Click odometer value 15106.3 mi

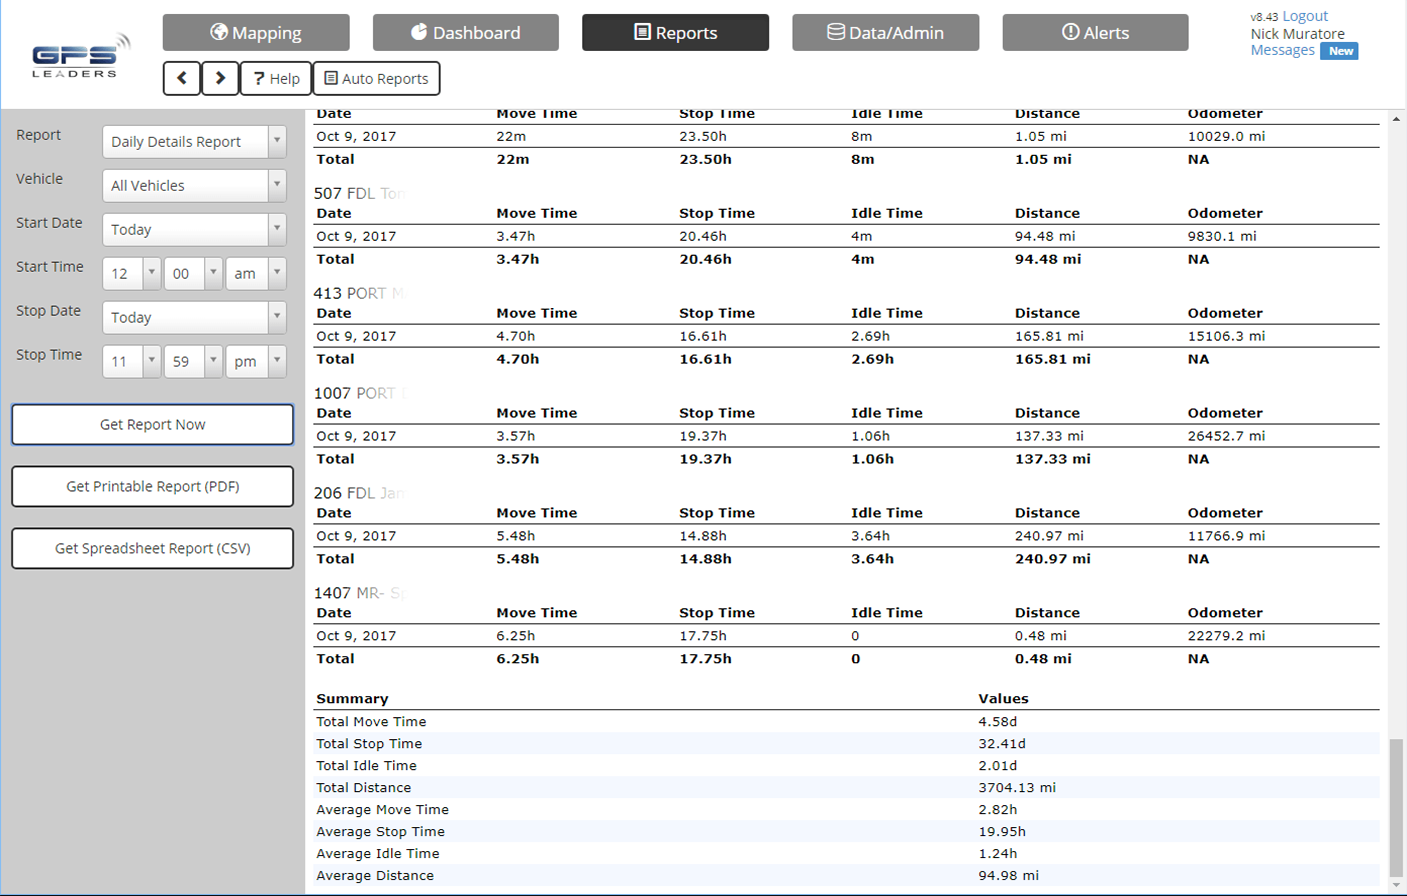point(1226,336)
